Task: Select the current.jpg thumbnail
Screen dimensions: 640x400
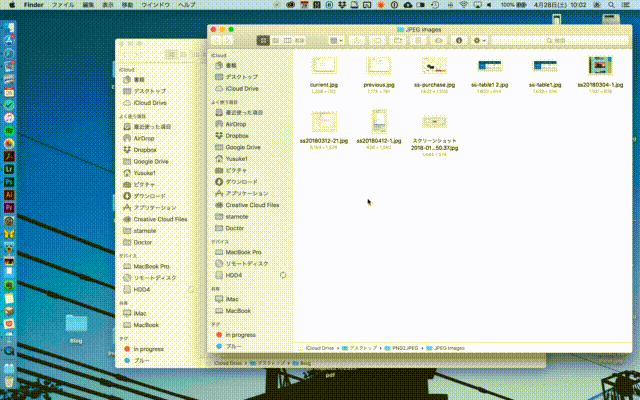Action: click(323, 67)
